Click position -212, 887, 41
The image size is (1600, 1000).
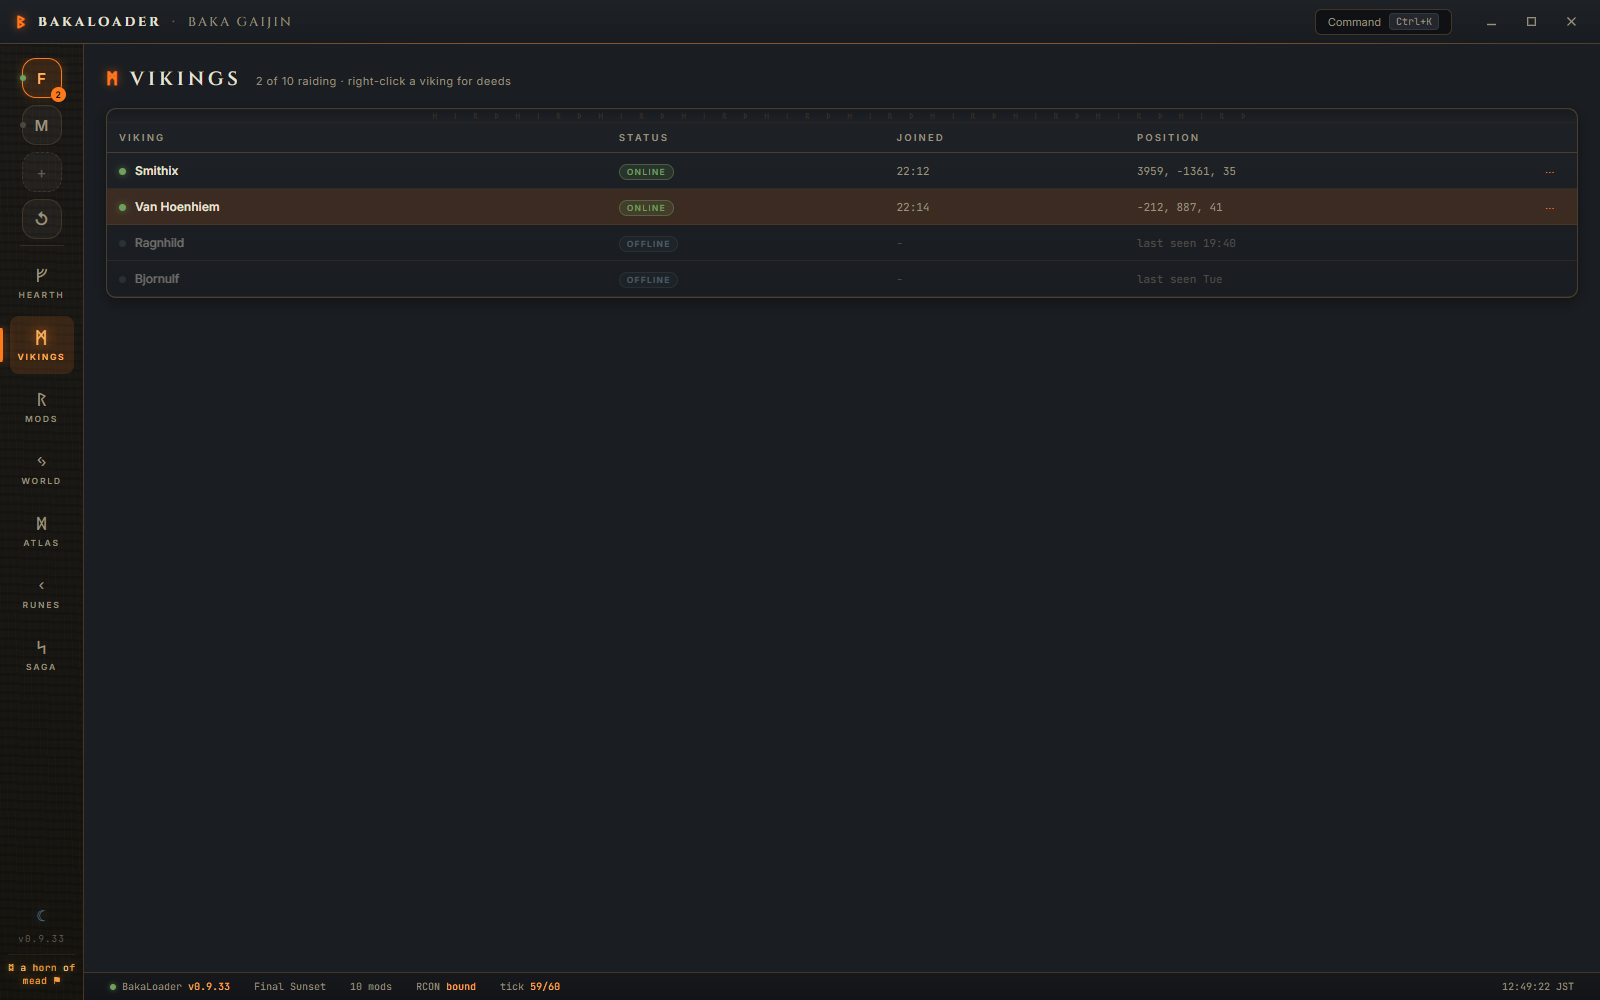[1180, 207]
